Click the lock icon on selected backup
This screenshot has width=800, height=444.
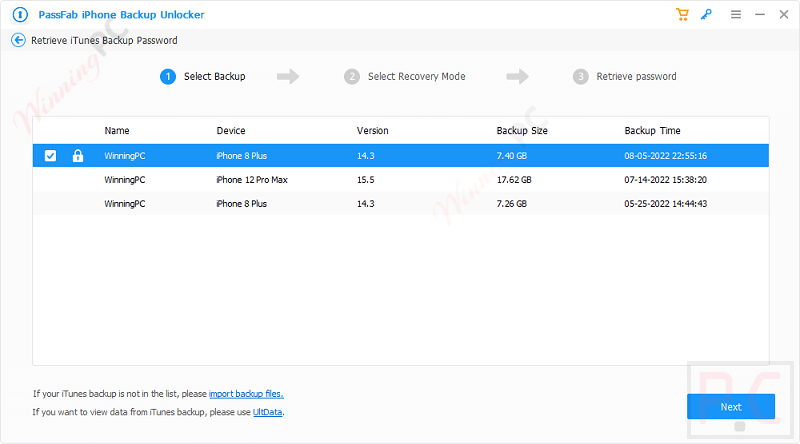(78, 156)
